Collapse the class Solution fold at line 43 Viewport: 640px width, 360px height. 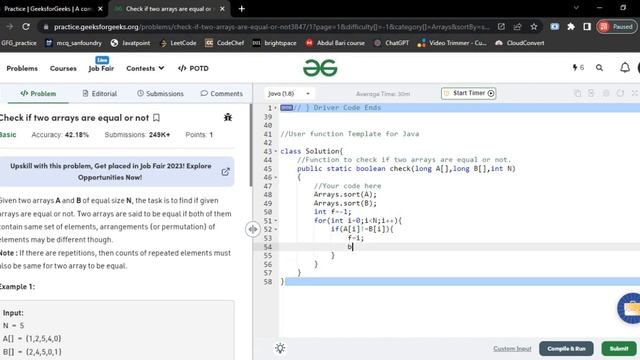pos(276,151)
